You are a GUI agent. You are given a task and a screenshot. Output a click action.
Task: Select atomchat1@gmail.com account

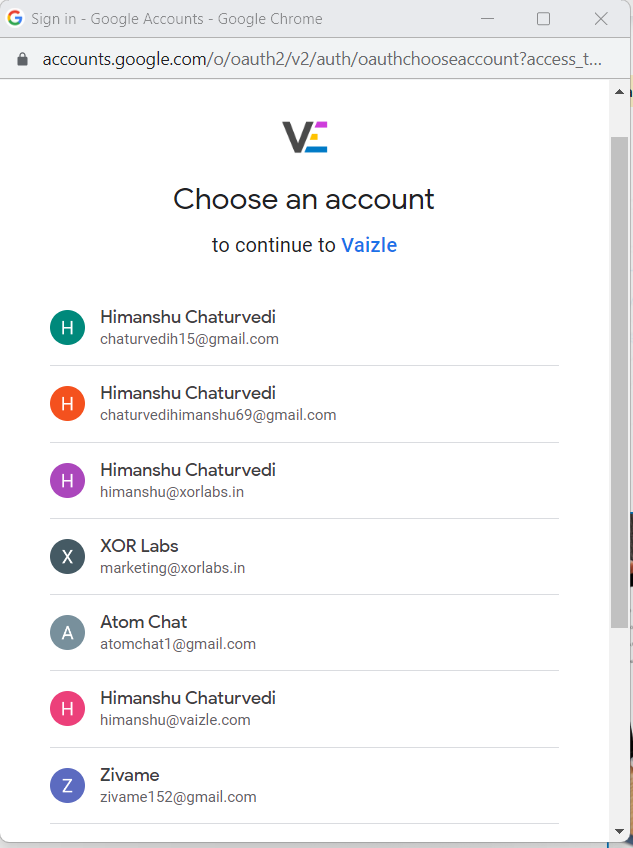click(304, 633)
